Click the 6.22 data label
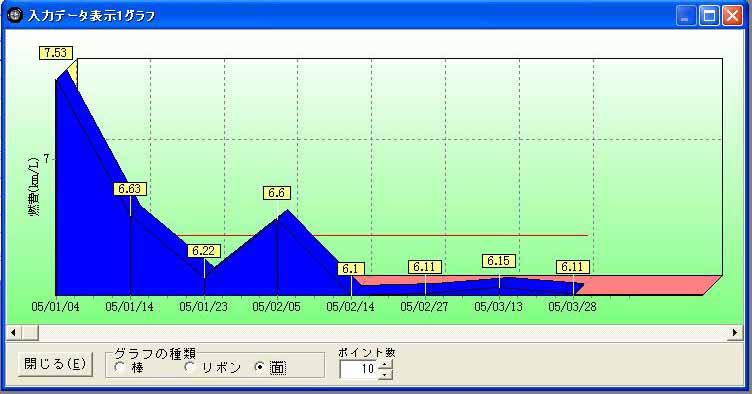 (204, 251)
